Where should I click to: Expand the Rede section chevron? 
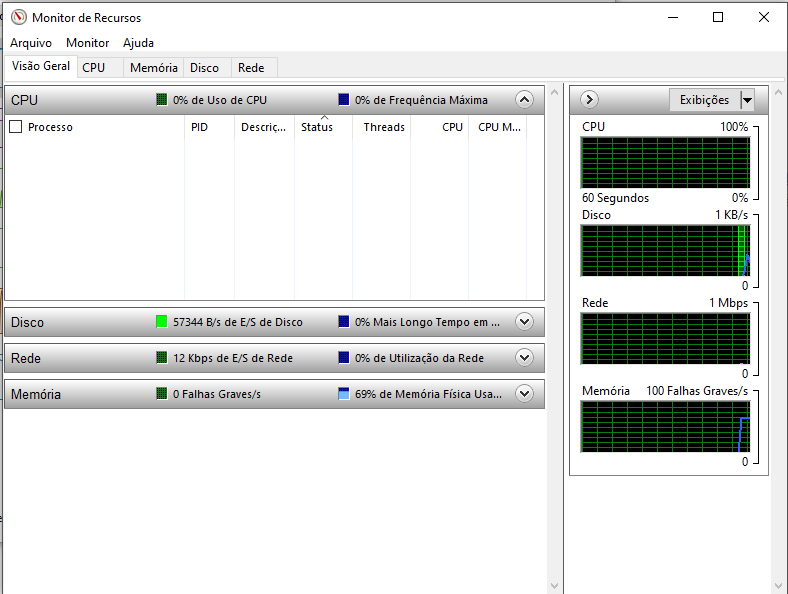pos(524,358)
